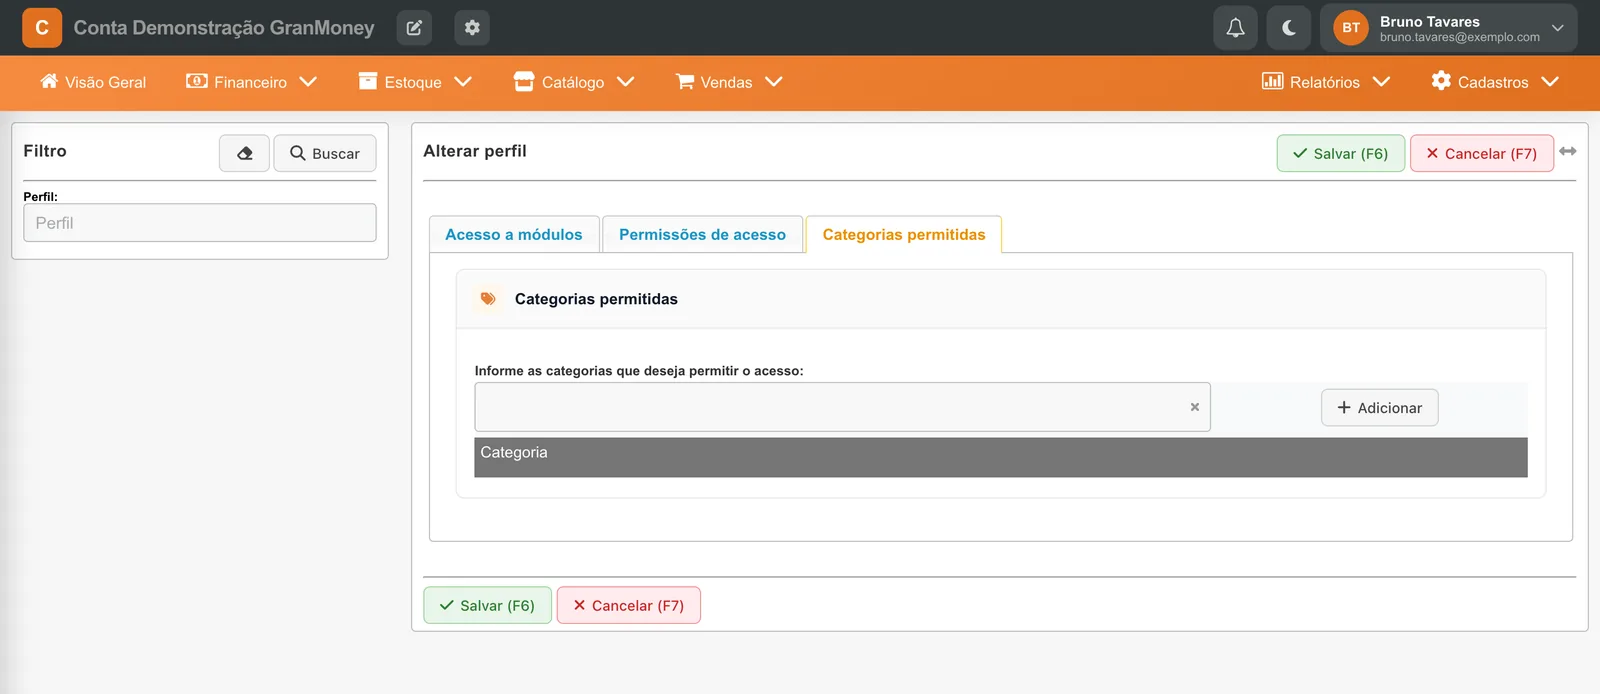The image size is (1600, 694).
Task: Open the category selection combo box
Action: pos(842,407)
